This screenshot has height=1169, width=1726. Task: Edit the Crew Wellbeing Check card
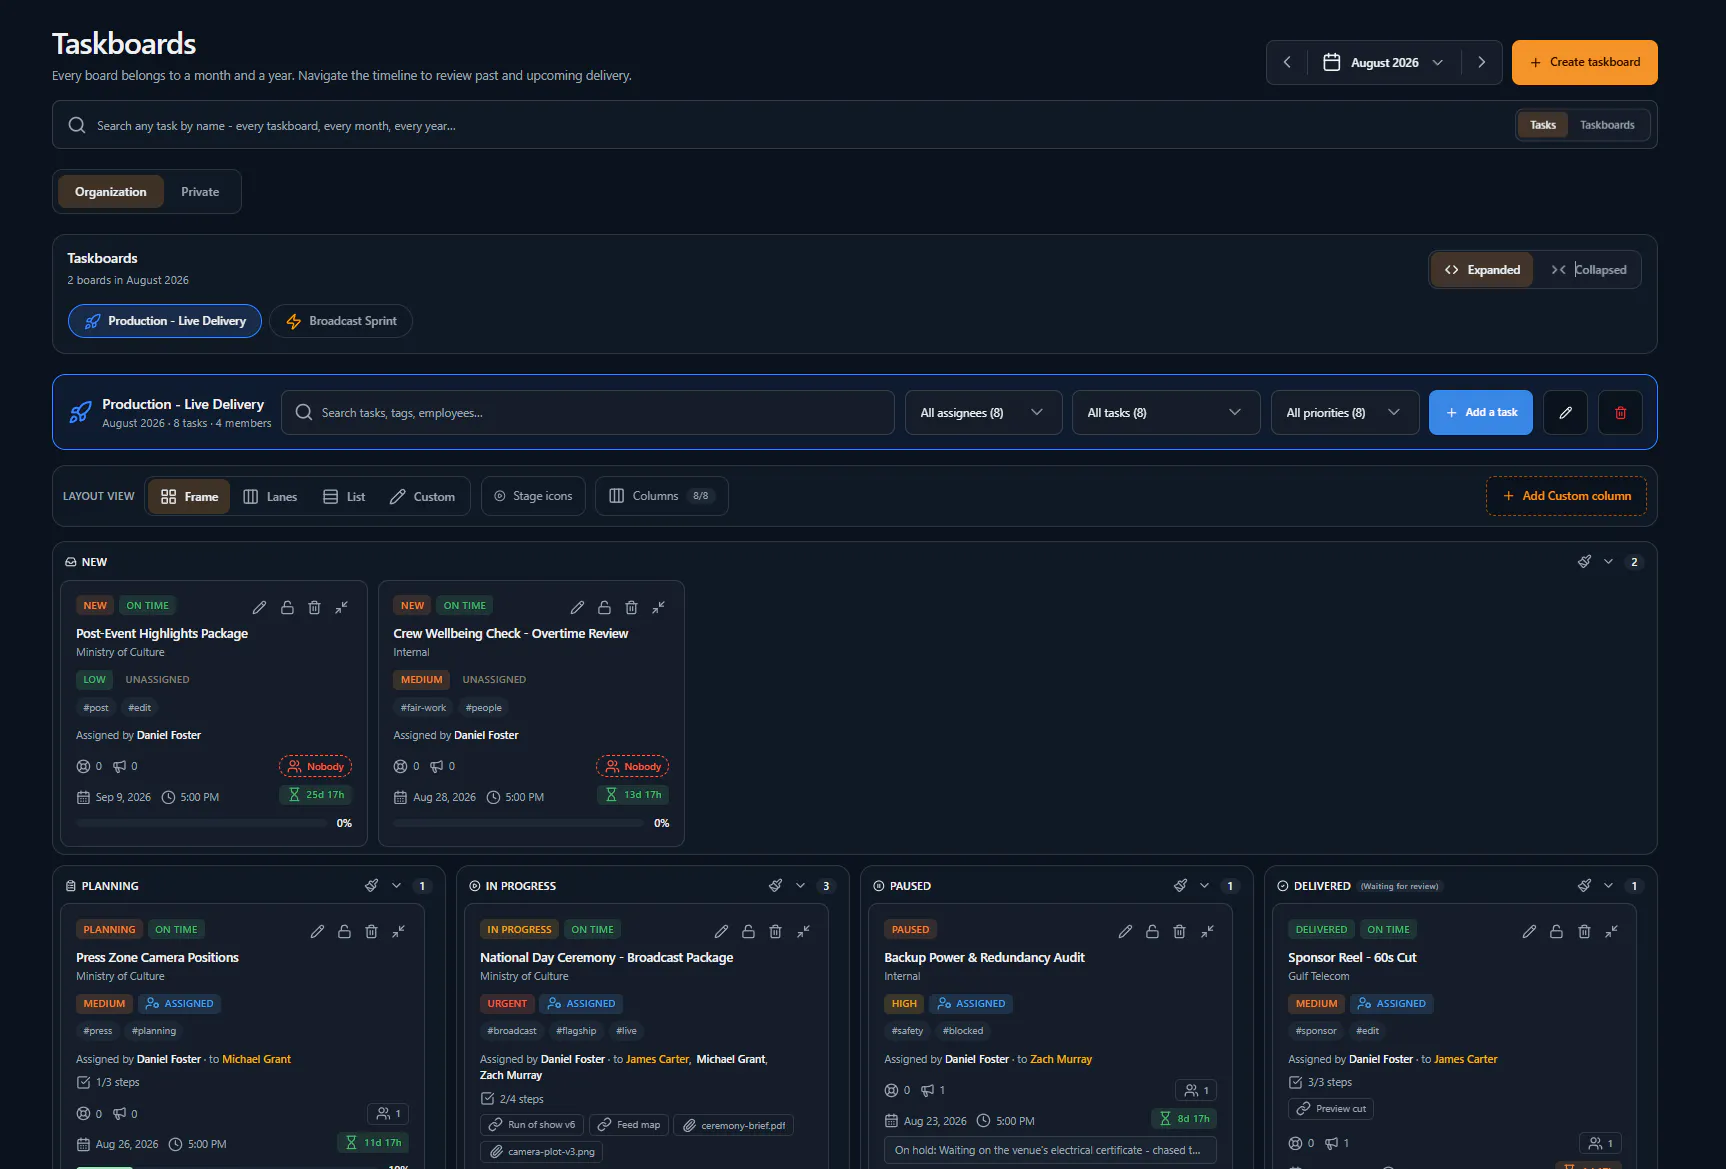[x=577, y=607]
